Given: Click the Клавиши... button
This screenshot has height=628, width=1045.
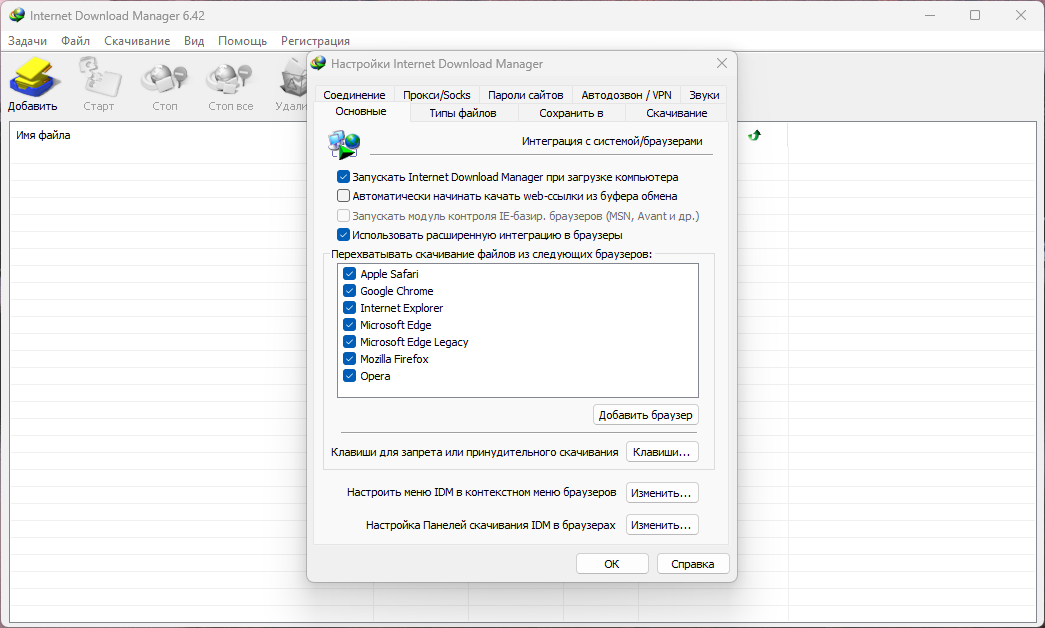Looking at the screenshot, I should pos(662,452).
